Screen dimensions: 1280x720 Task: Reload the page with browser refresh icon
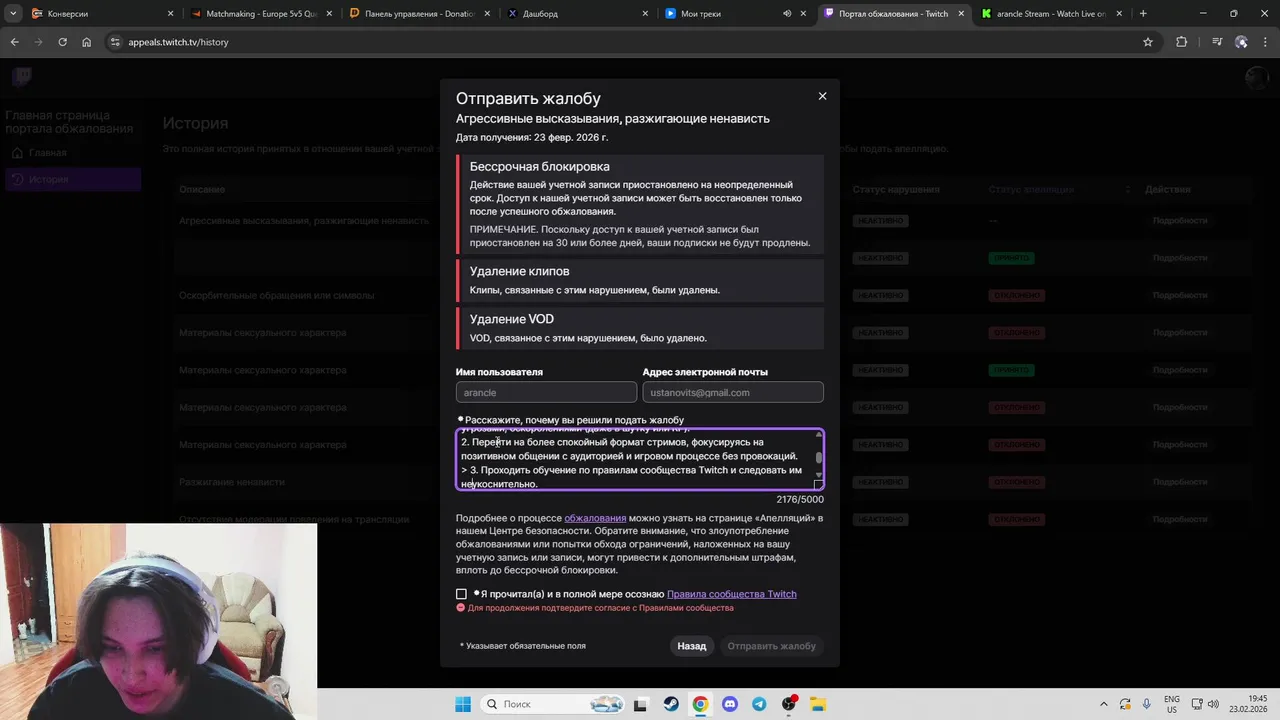(62, 42)
